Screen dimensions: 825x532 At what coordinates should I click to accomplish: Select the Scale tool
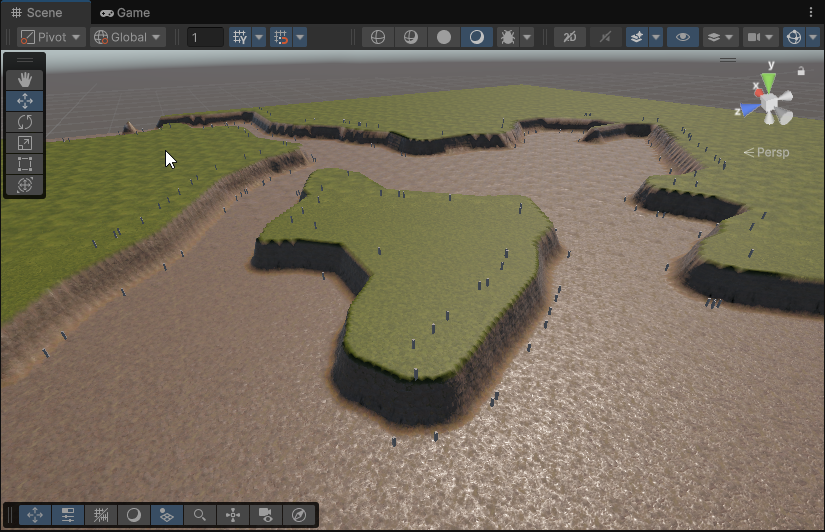coord(24,143)
